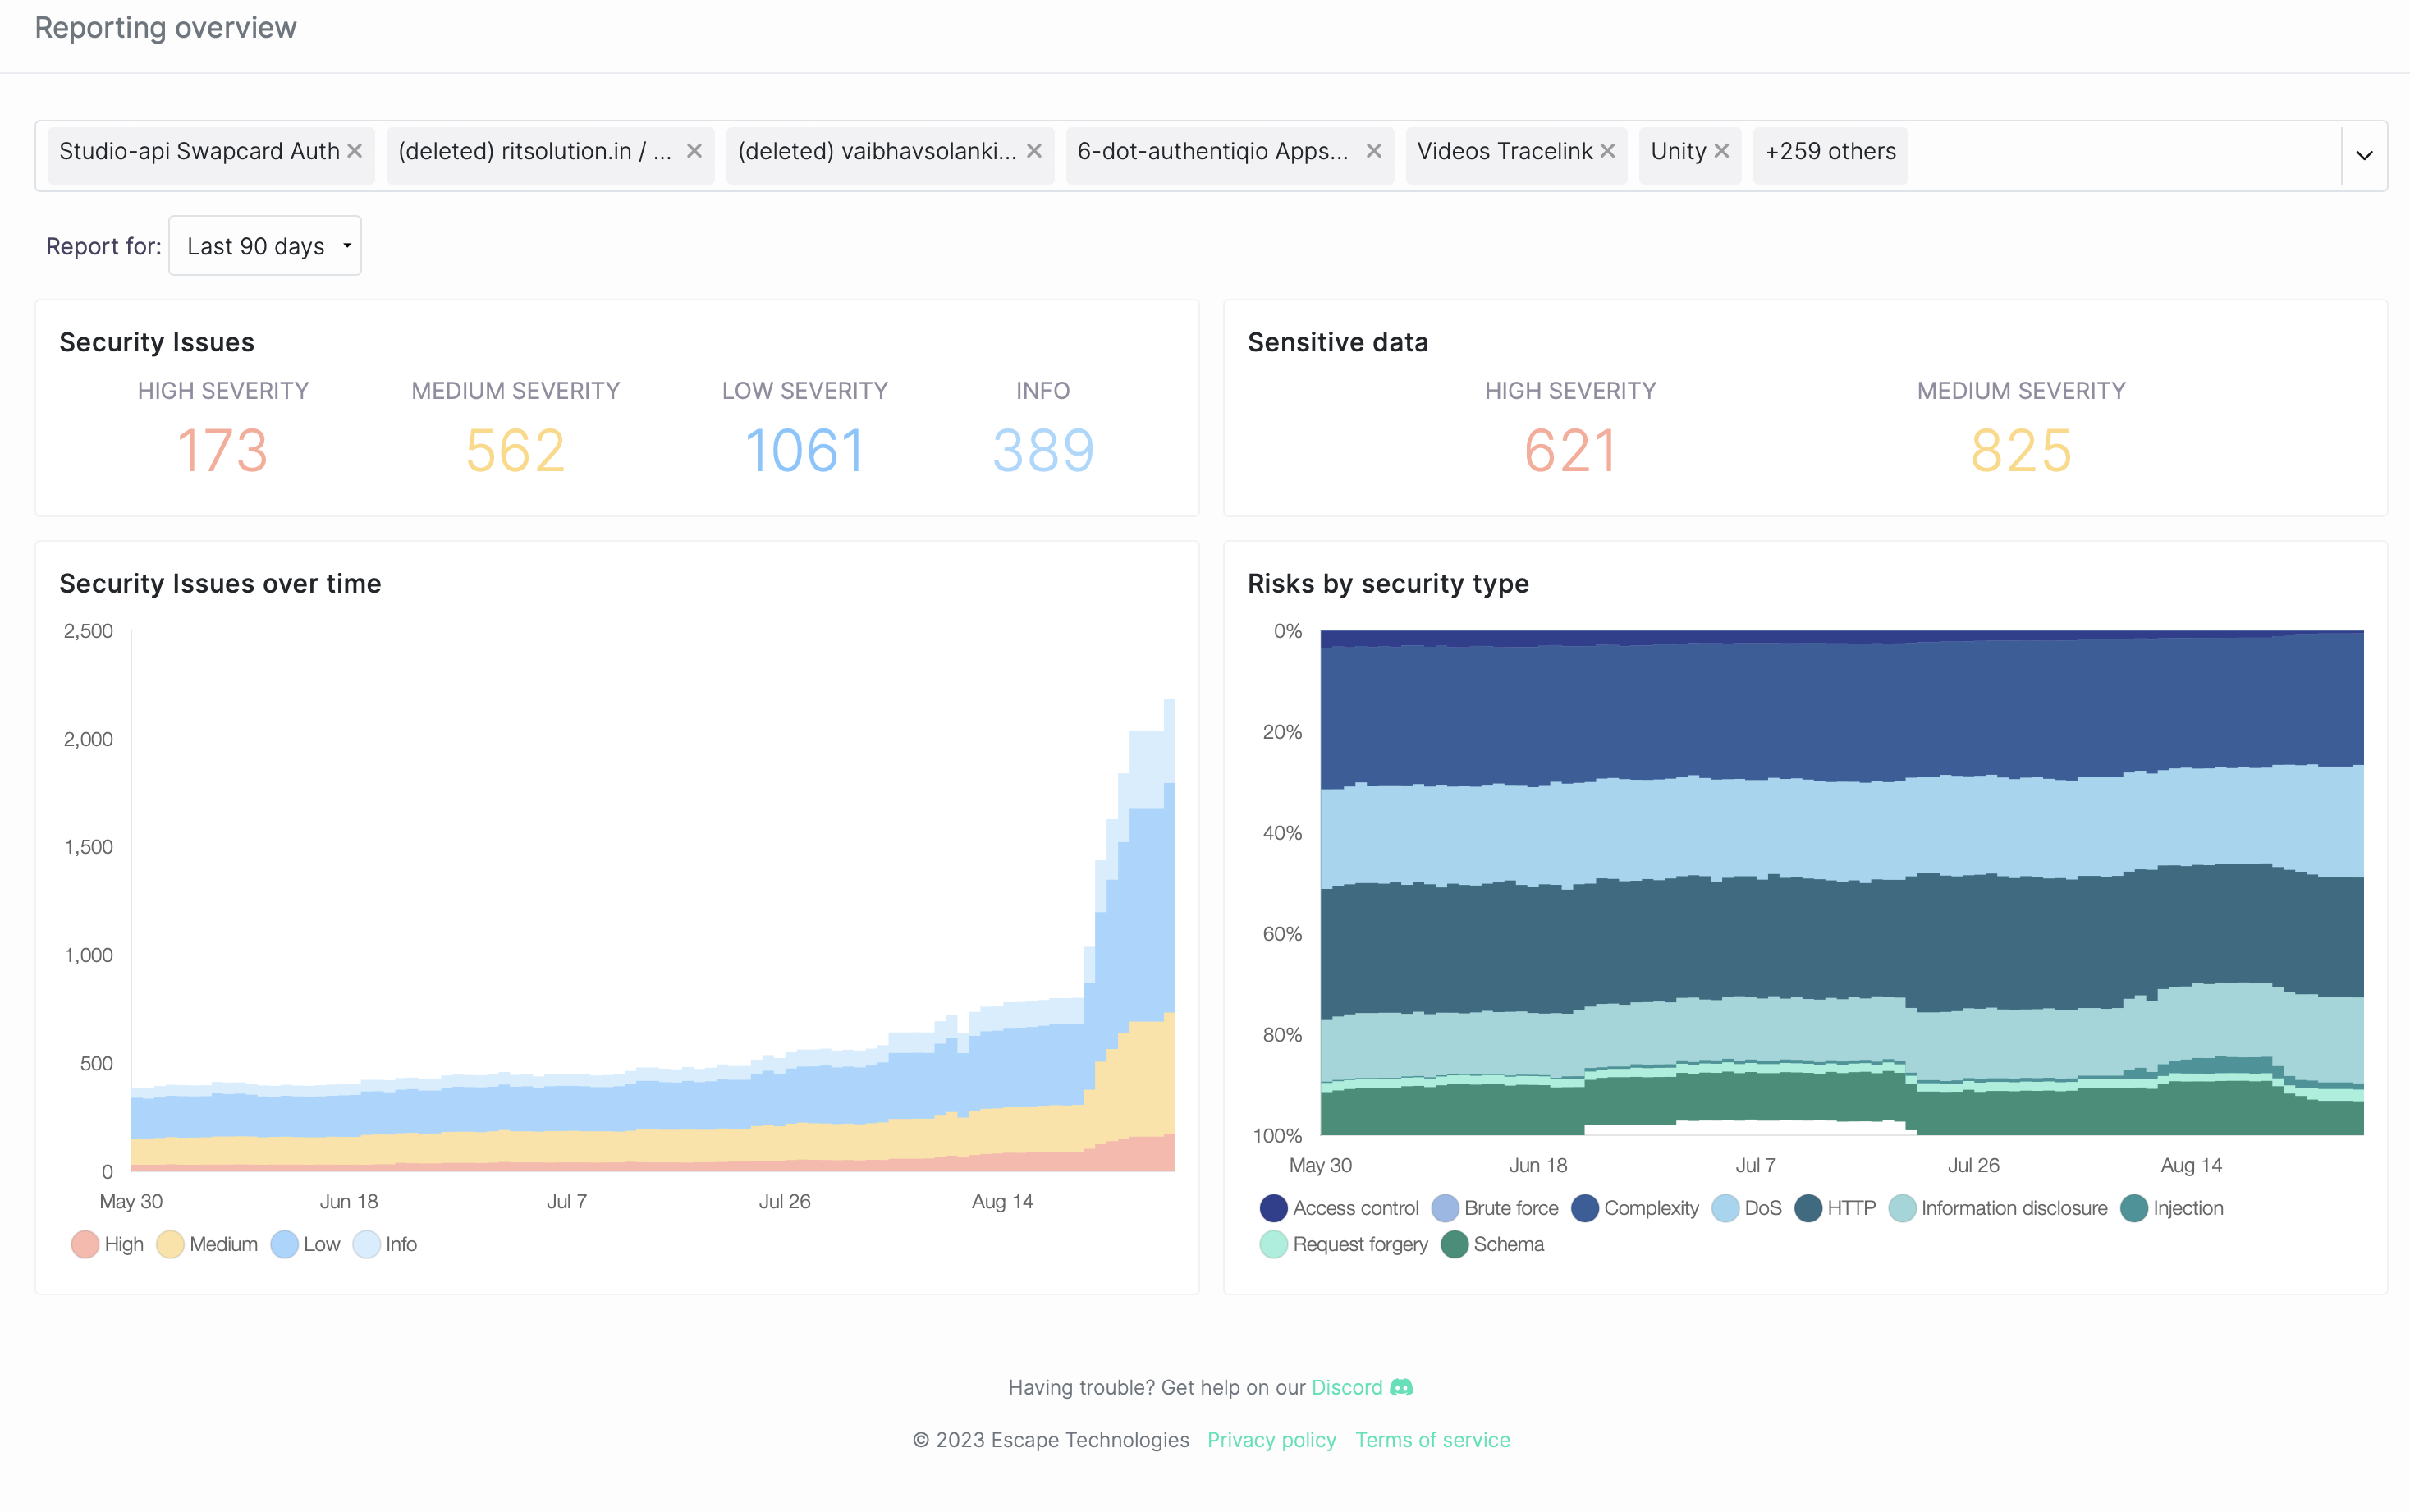Toggle the Low severity legend item
This screenshot has width=2410, height=1512.
[x=306, y=1244]
